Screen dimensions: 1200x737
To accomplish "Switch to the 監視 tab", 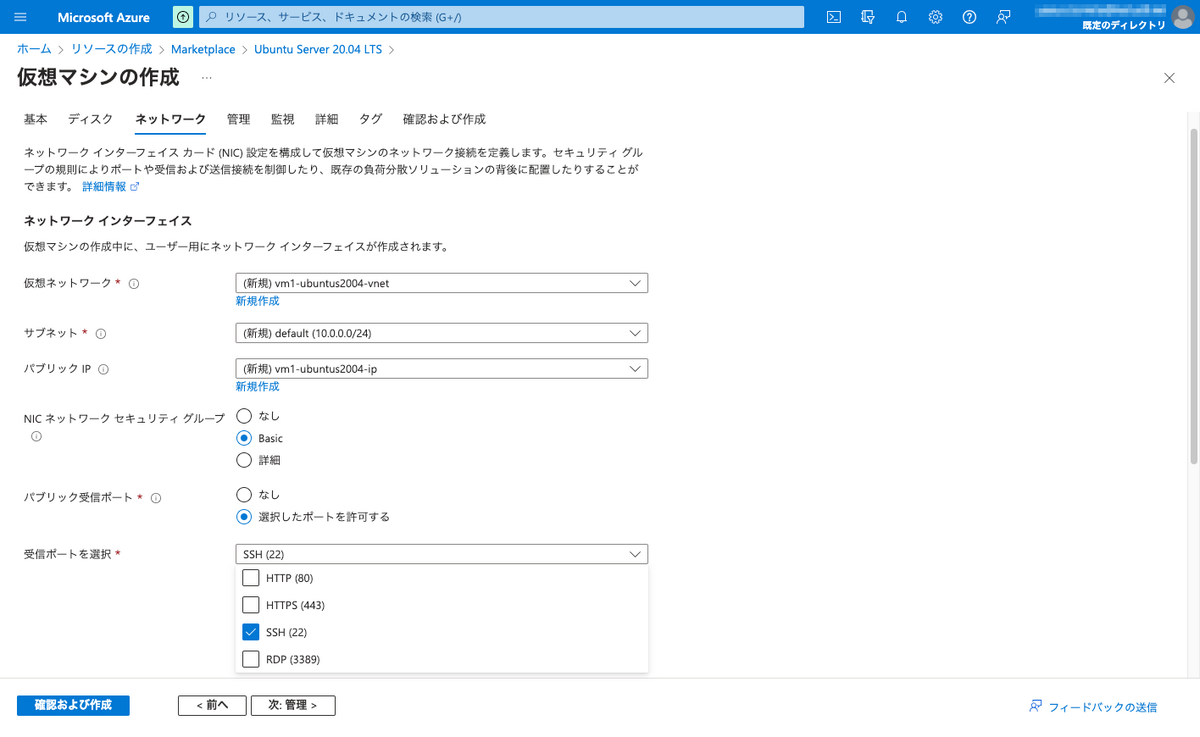I will pyautogui.click(x=283, y=119).
